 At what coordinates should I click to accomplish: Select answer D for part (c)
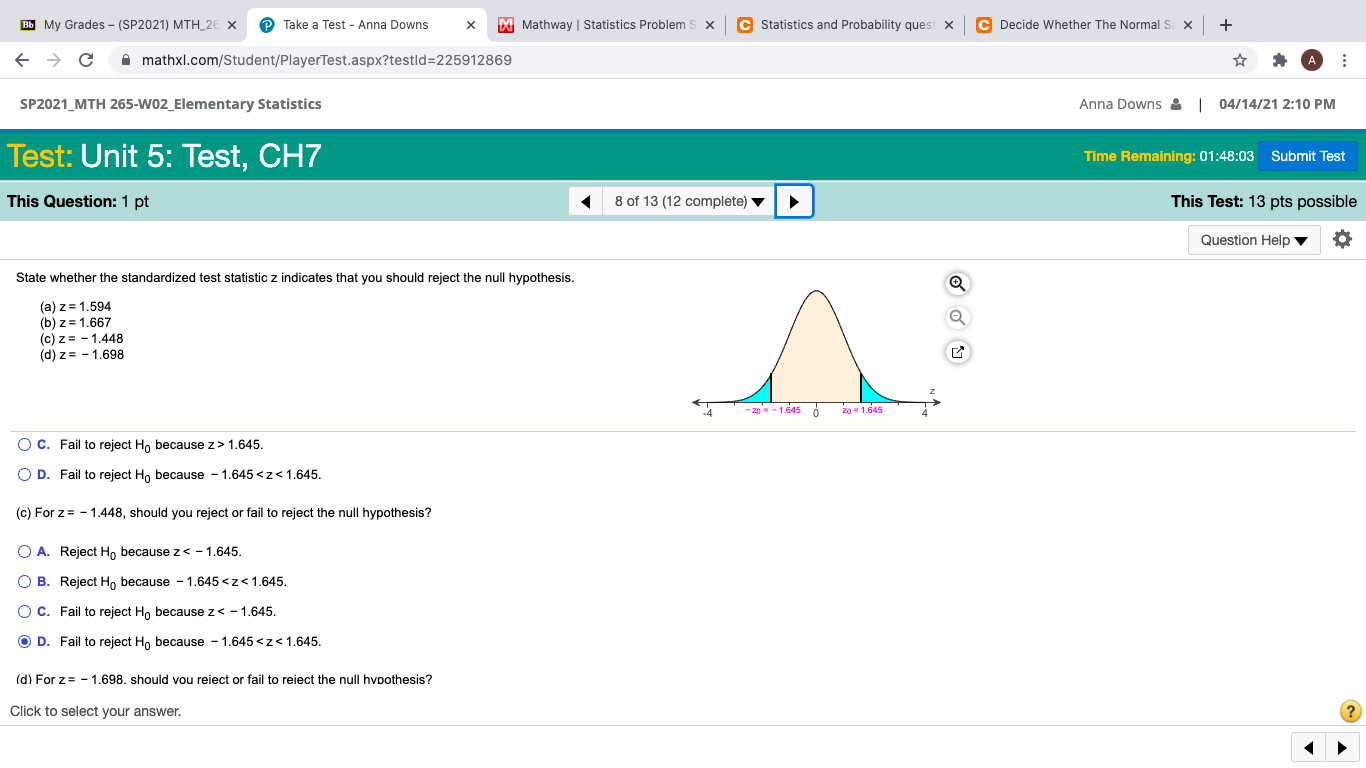(x=24, y=641)
